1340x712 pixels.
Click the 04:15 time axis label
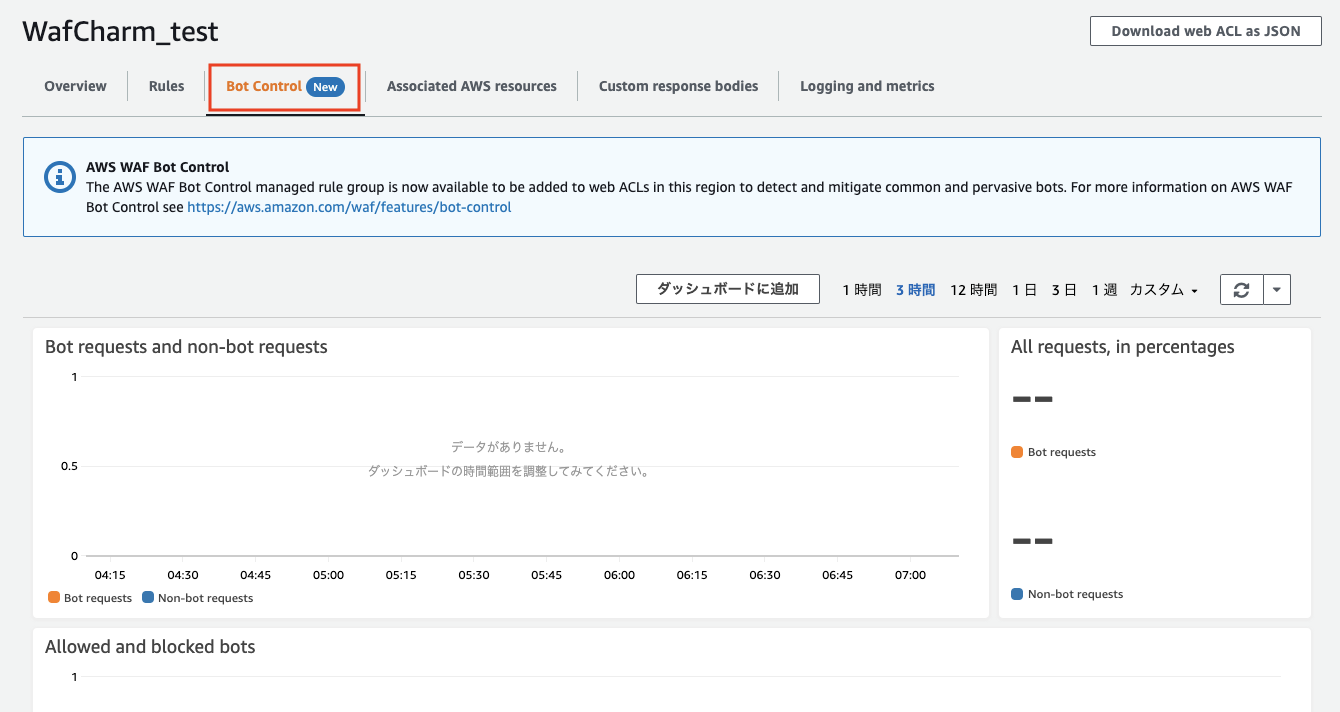[110, 575]
